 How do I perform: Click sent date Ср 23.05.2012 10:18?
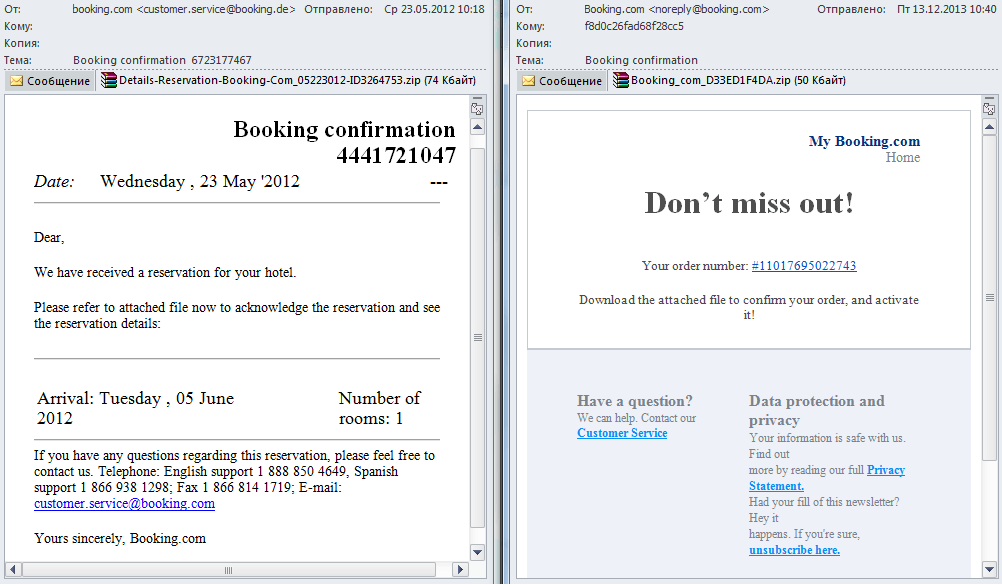tap(434, 10)
